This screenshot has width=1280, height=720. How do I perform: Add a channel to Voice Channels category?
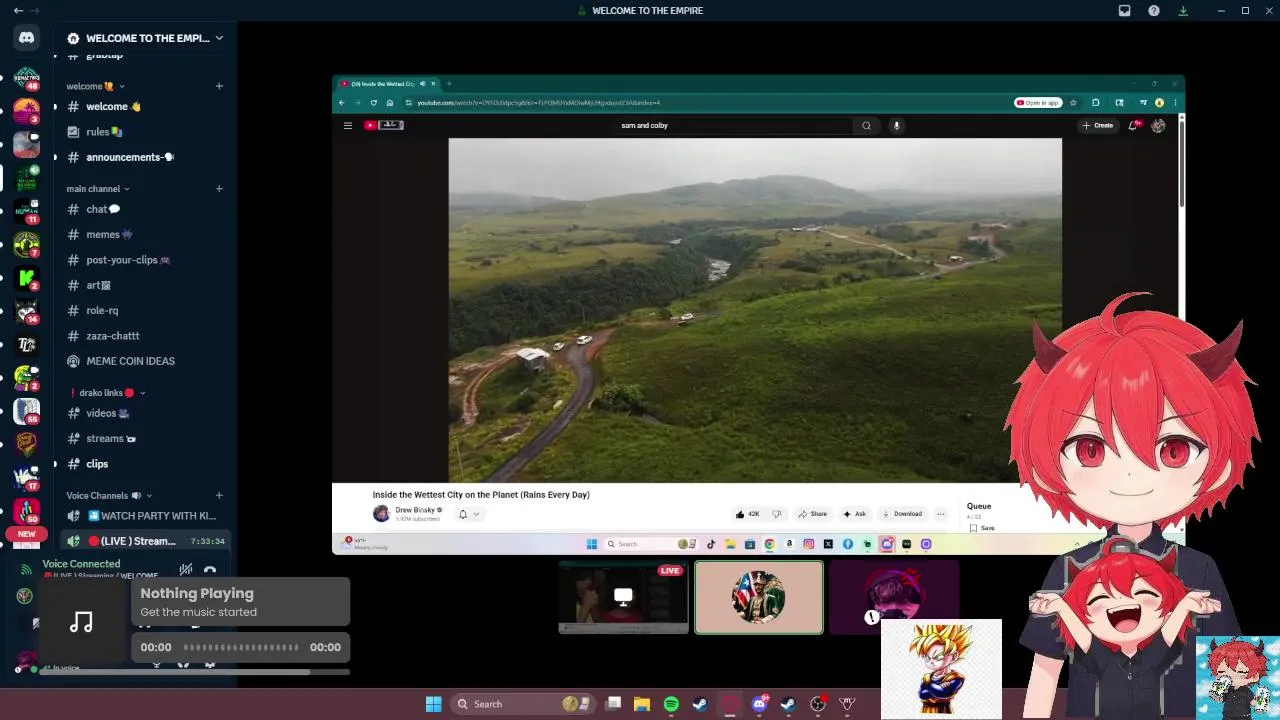pyautogui.click(x=219, y=495)
